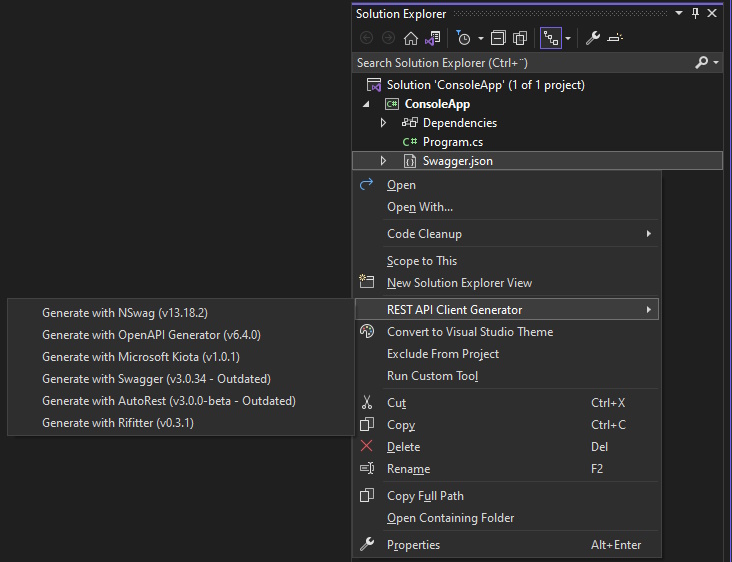Click the C# project icon beside ConsoleApp
This screenshot has width=732, height=562.
tap(391, 104)
